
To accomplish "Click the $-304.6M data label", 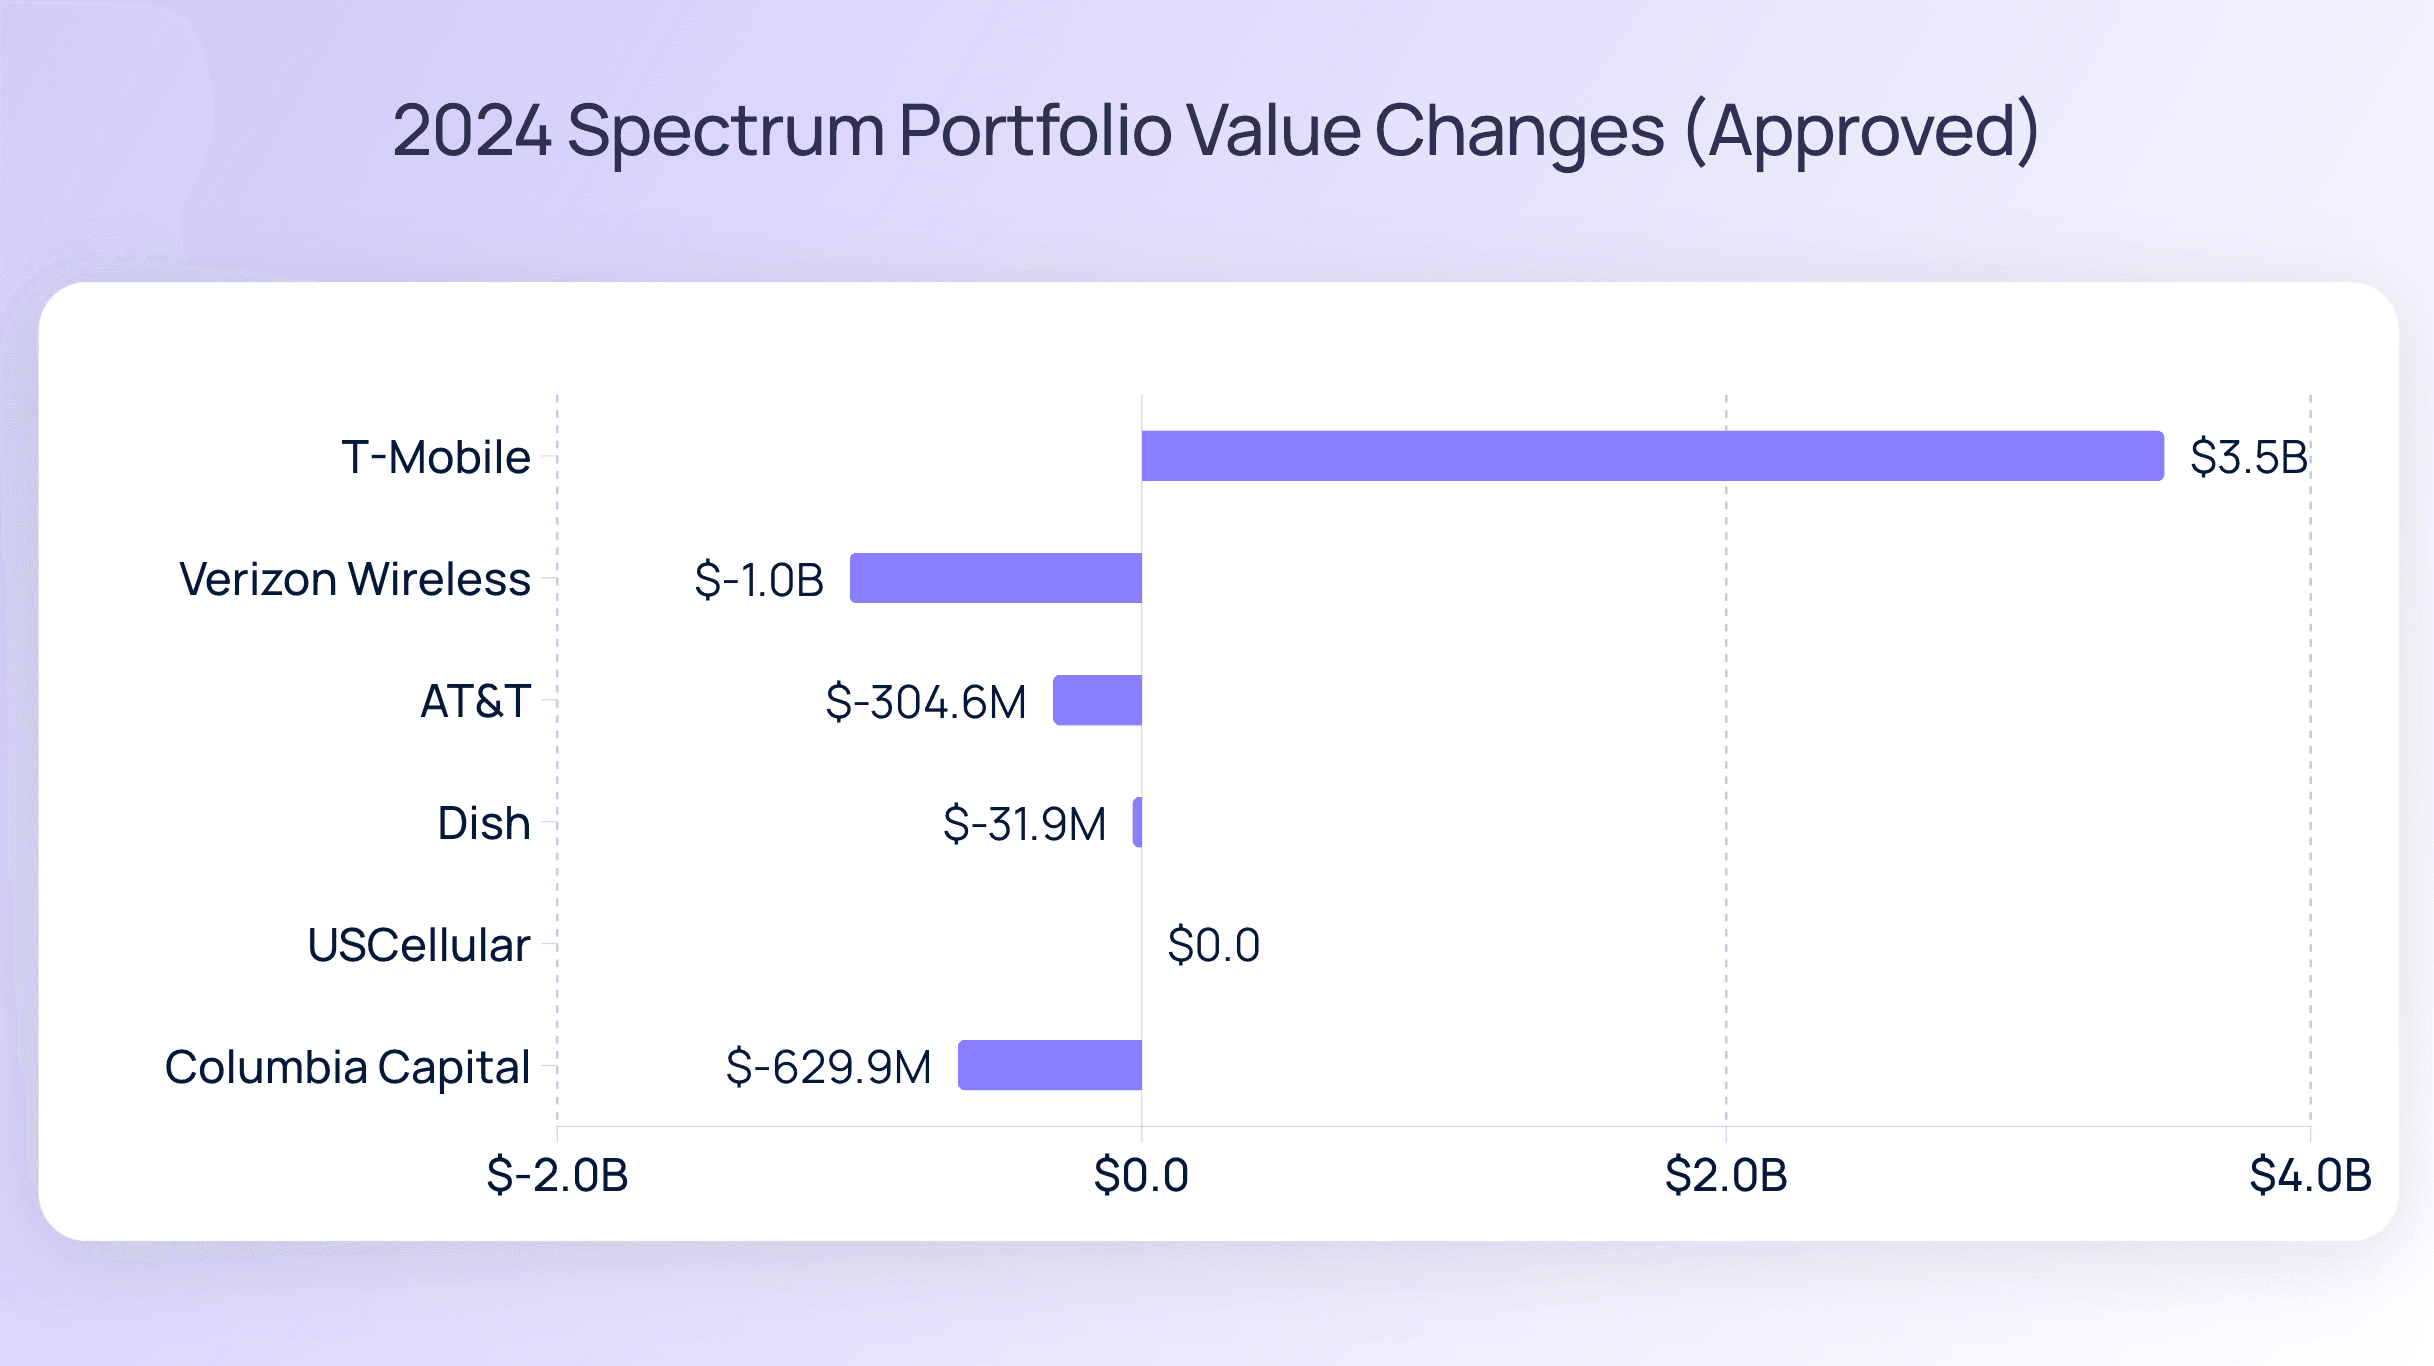I will pos(925,702).
